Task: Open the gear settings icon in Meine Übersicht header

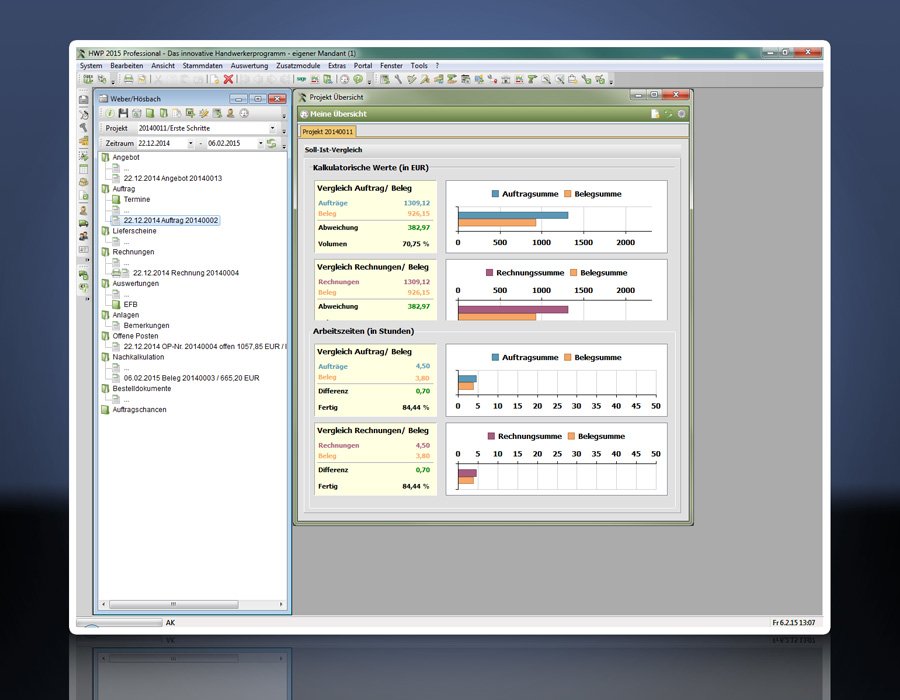Action: [682, 114]
